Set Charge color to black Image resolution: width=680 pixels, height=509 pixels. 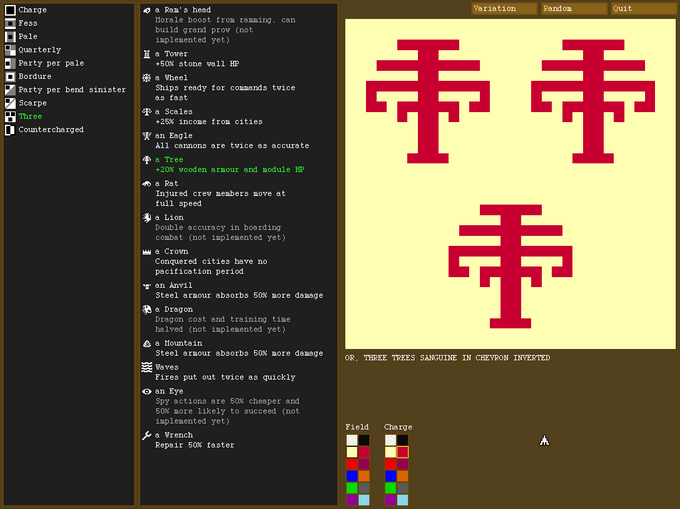point(402,440)
